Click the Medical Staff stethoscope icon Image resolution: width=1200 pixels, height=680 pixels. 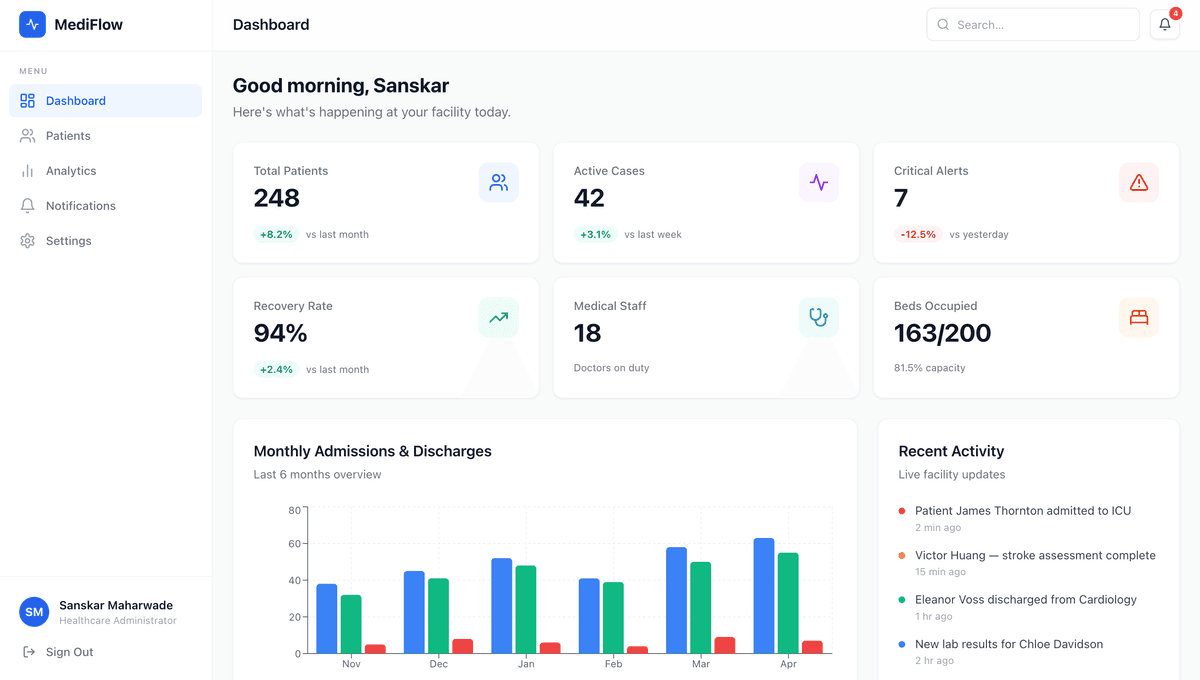point(818,317)
